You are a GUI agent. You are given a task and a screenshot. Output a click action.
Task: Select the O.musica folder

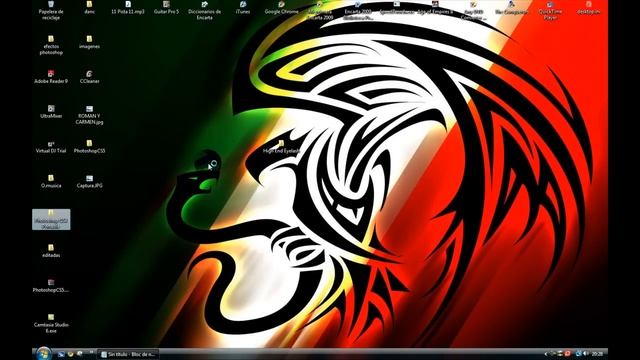[51, 182]
